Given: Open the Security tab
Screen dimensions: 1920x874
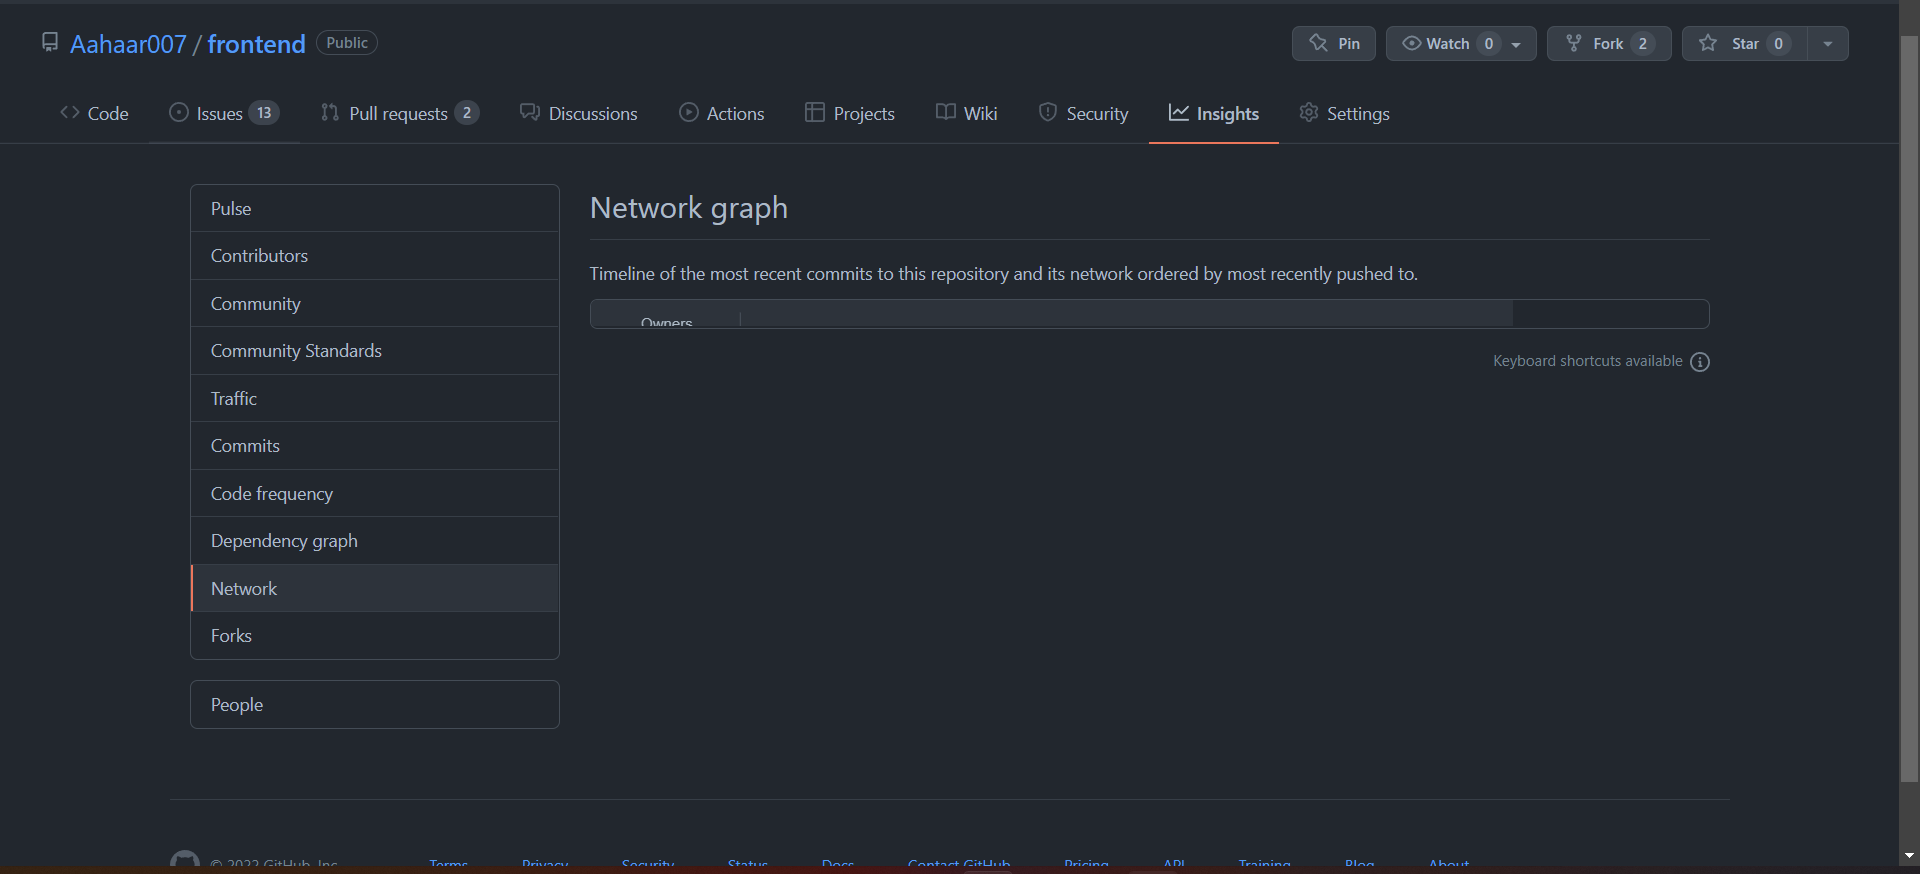Looking at the screenshot, I should pyautogui.click(x=1083, y=113).
